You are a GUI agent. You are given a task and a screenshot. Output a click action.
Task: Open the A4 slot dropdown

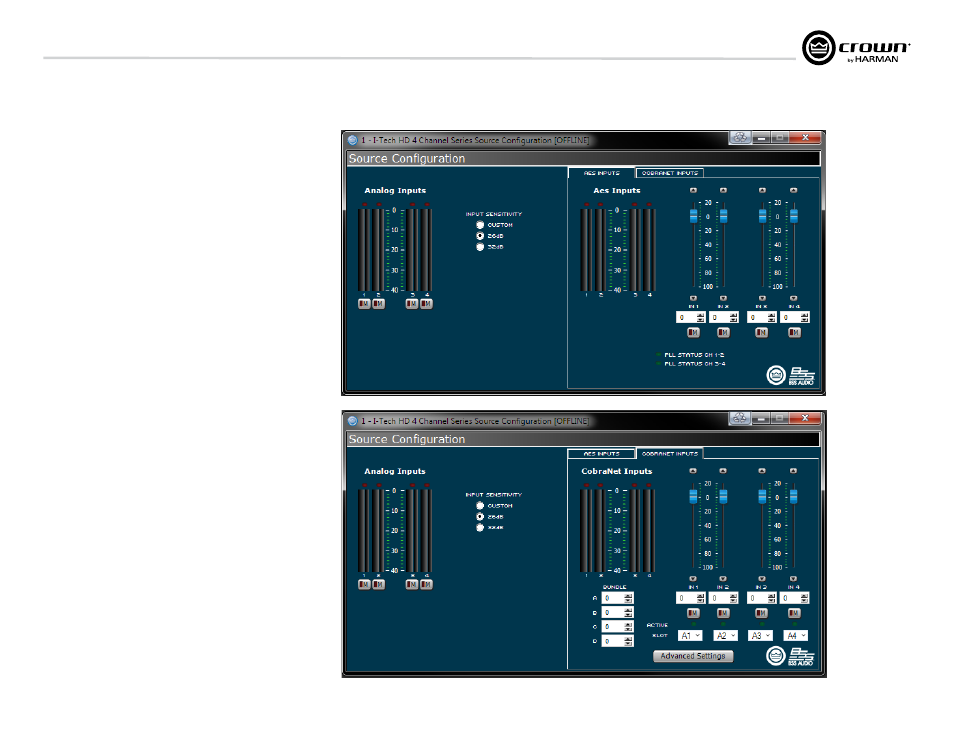coord(796,635)
